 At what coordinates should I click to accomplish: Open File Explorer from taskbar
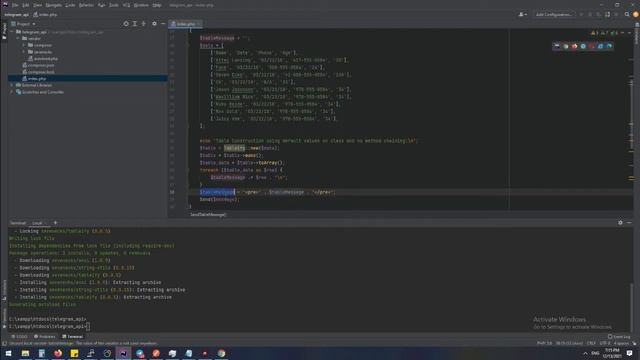click(25, 353)
